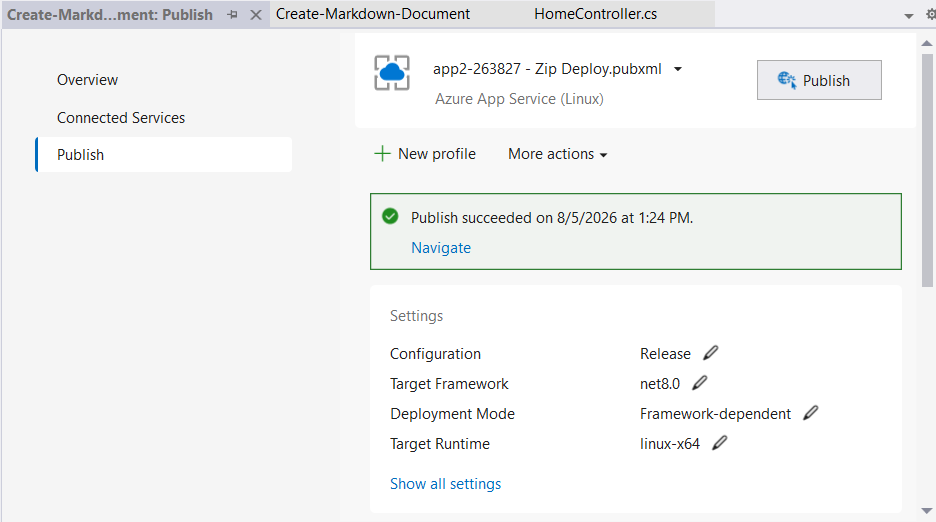Click the Configuration label
Image resolution: width=936 pixels, height=522 pixels.
pyautogui.click(x=435, y=354)
